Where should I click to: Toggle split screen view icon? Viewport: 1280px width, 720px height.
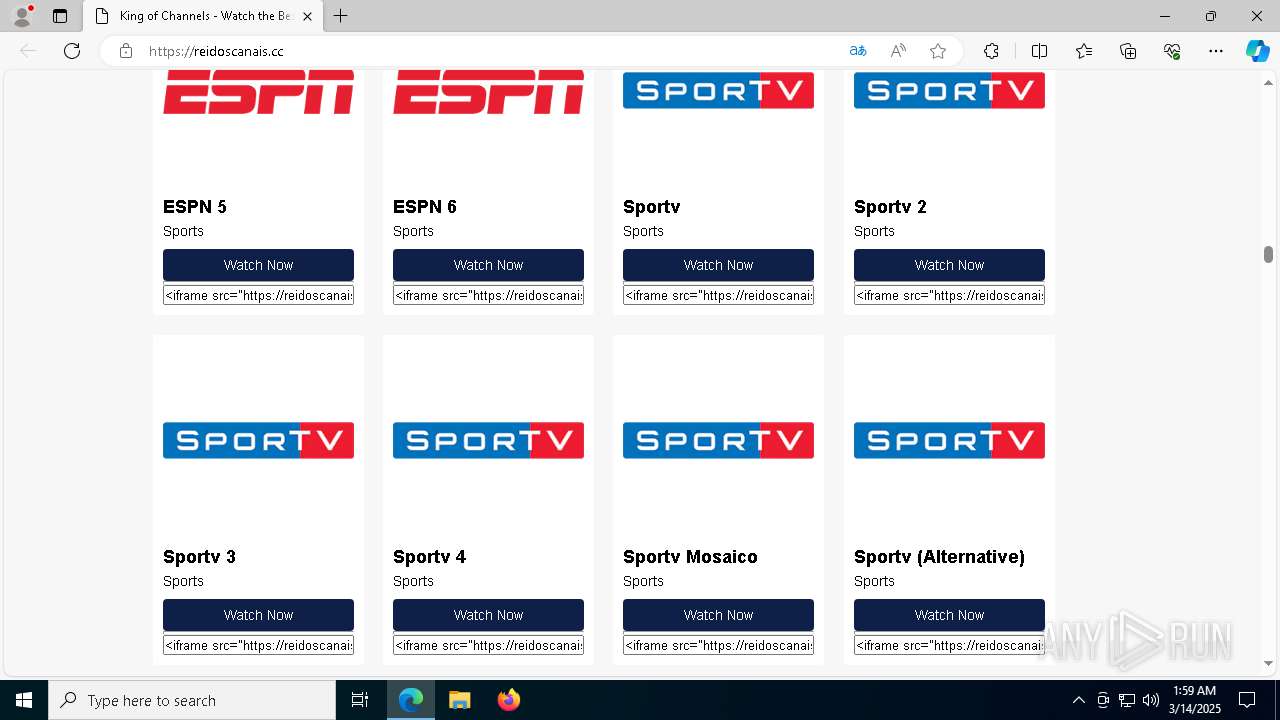(1039, 51)
